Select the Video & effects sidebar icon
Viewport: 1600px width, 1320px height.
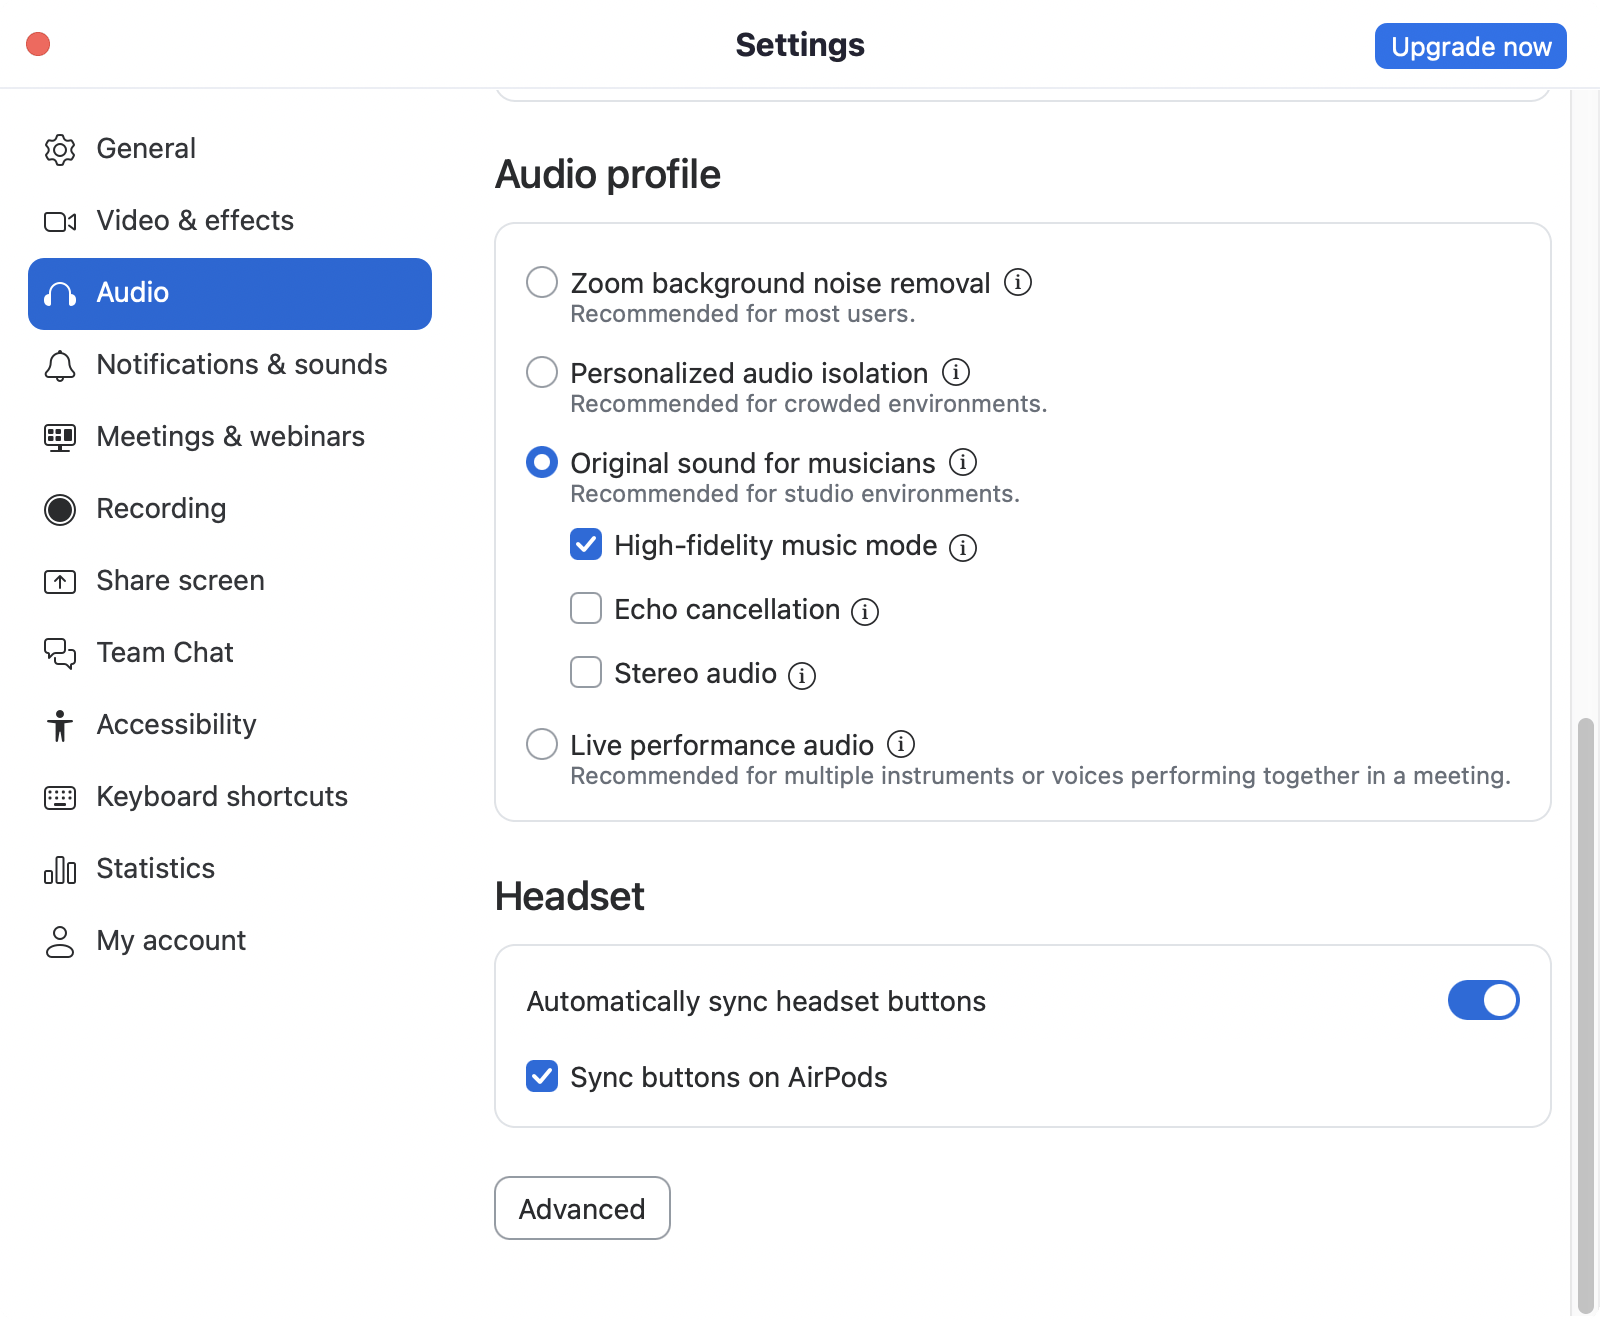coord(60,221)
